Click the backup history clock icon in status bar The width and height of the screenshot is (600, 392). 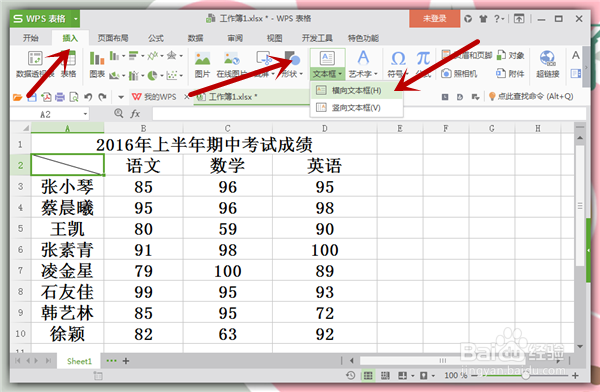351,376
